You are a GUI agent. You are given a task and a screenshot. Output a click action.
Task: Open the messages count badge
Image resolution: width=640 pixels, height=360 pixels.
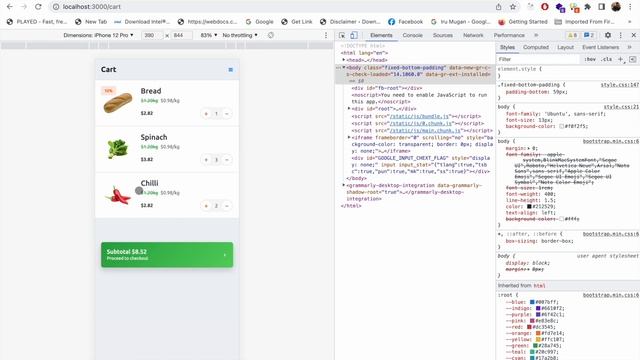(589, 36)
